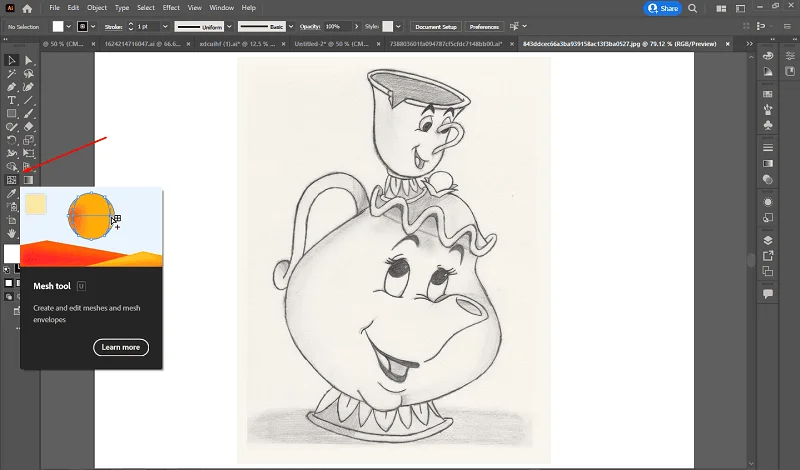Open the stroke weight dropdown
This screenshot has height=470, width=800.
click(x=165, y=27)
